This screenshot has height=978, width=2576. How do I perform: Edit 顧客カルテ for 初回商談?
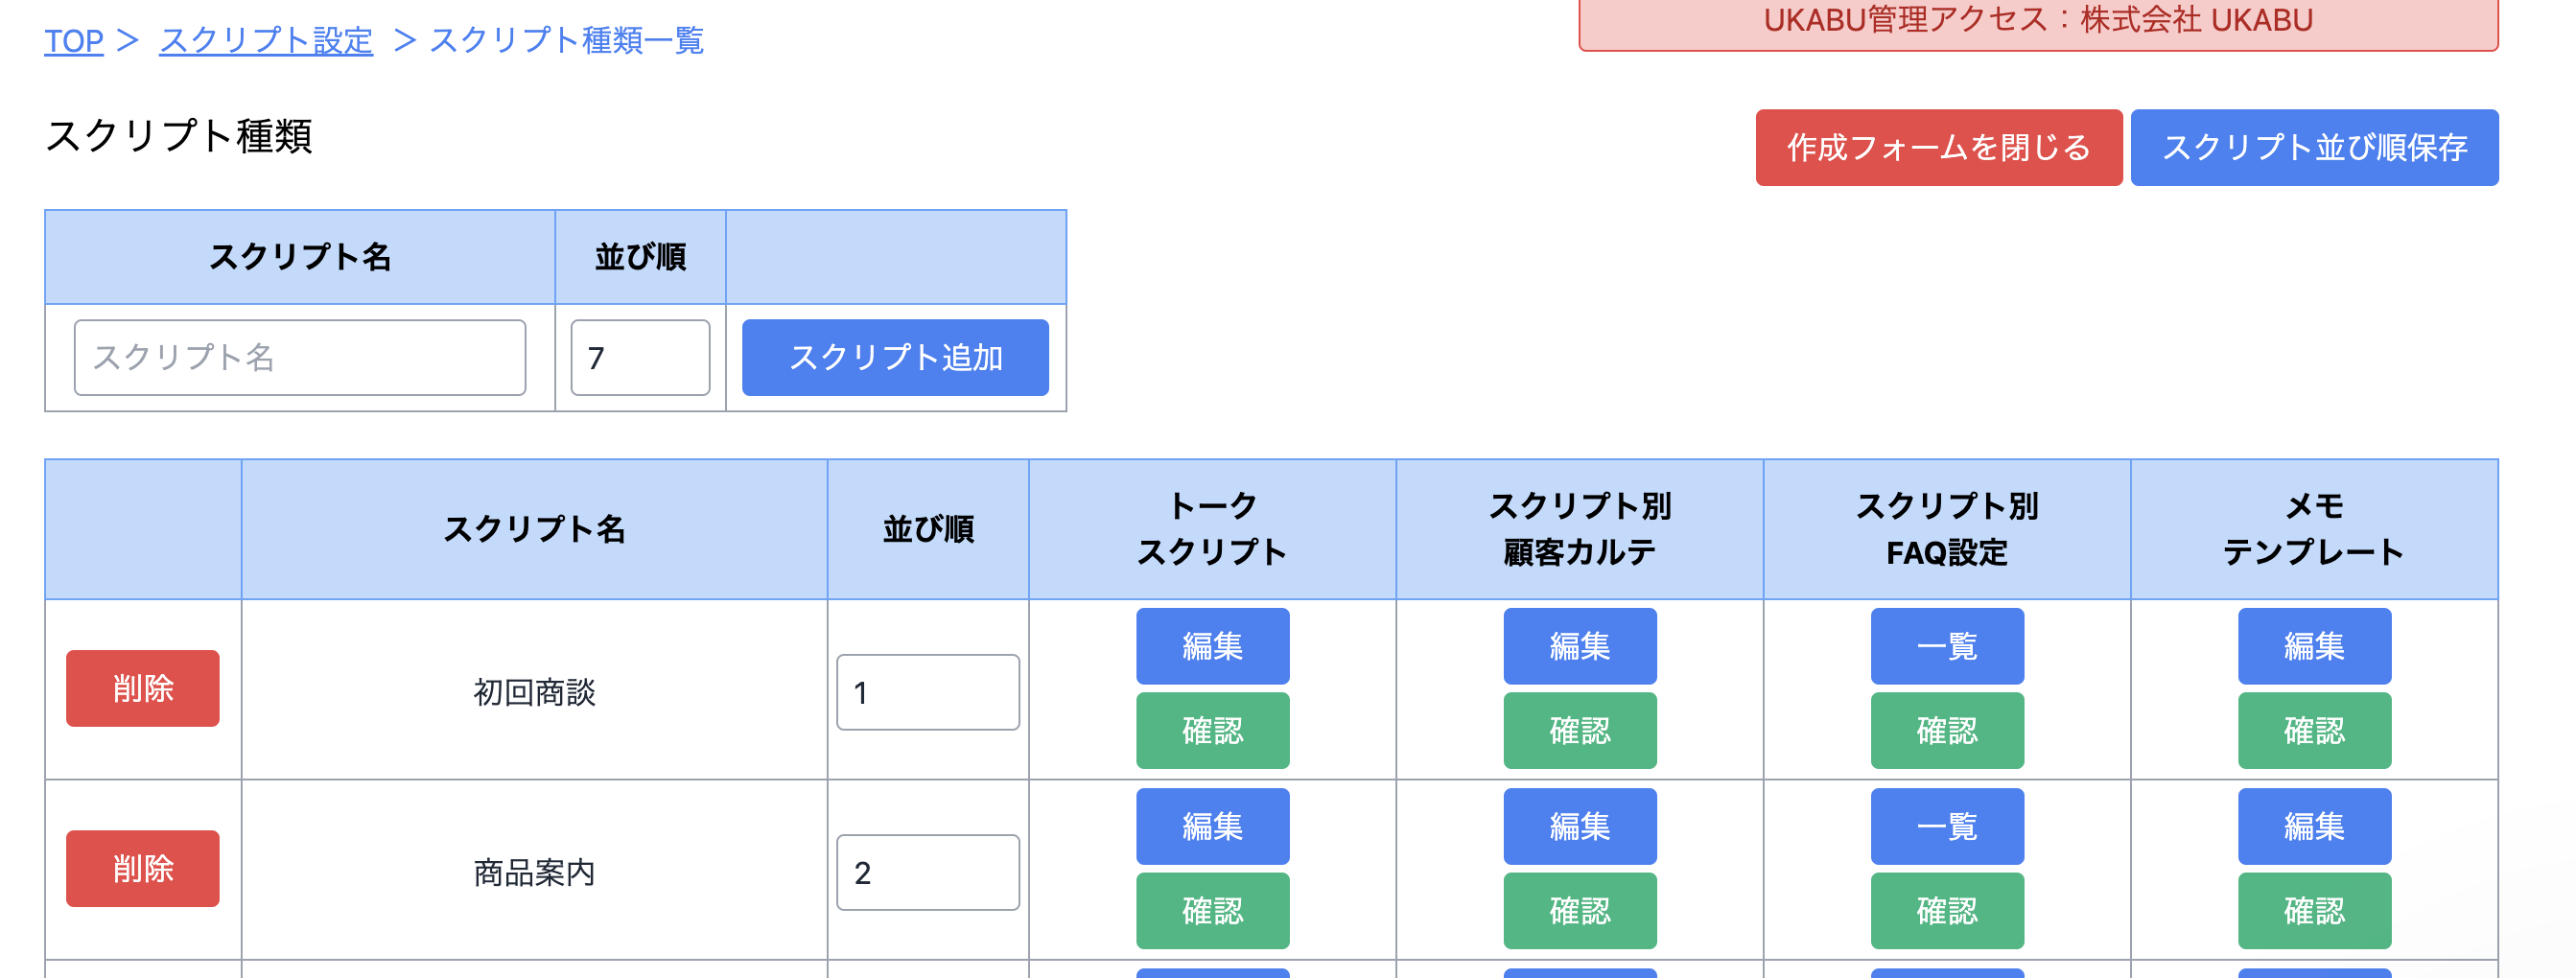pos(1579,646)
